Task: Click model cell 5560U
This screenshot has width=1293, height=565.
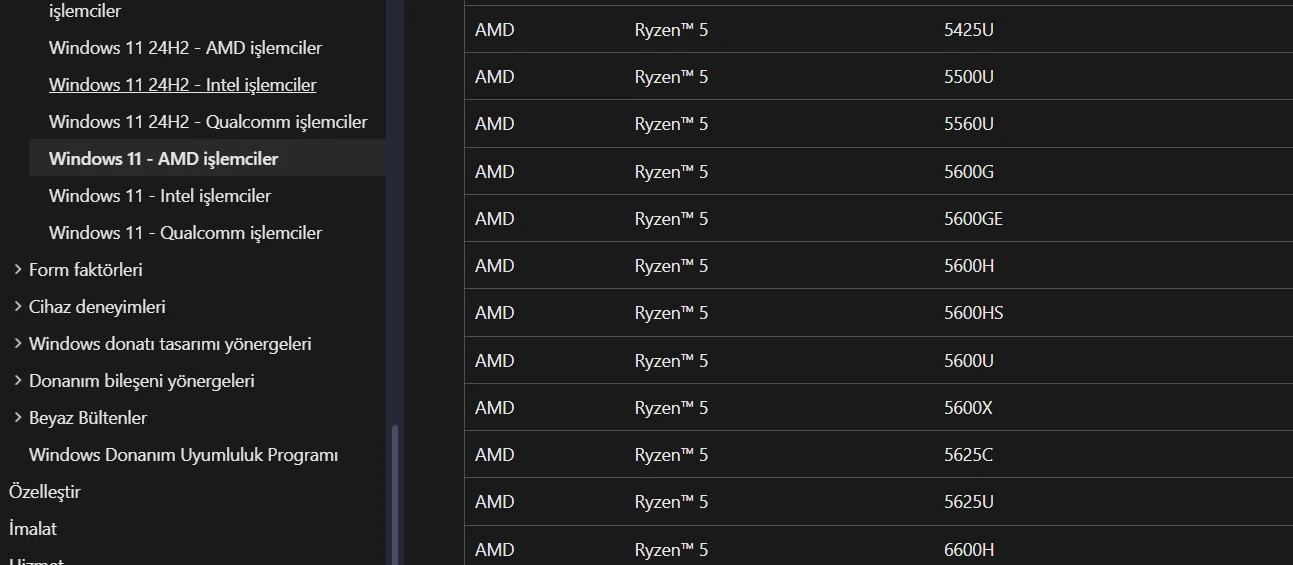Action: (969, 124)
